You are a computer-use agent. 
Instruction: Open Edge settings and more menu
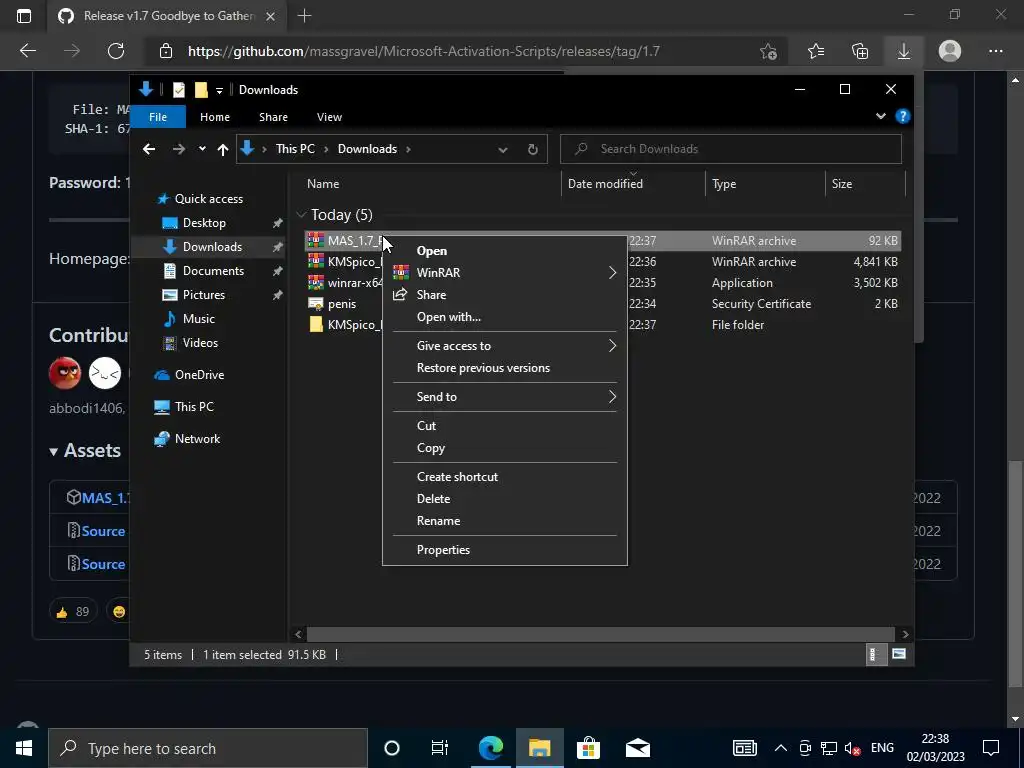pyautogui.click(x=995, y=51)
